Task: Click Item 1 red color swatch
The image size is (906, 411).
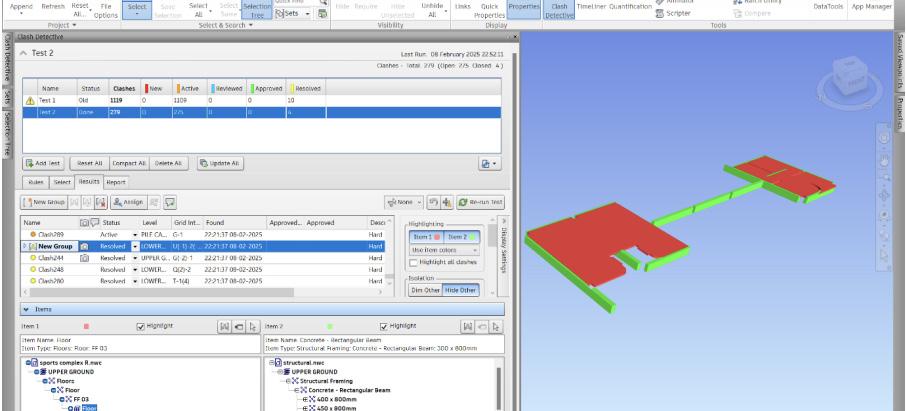Action: [x=86, y=327]
